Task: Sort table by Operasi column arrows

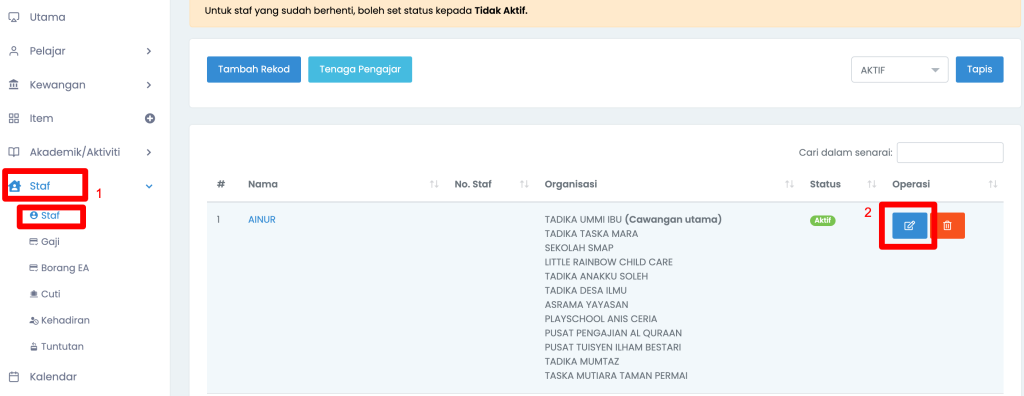Action: click(993, 184)
